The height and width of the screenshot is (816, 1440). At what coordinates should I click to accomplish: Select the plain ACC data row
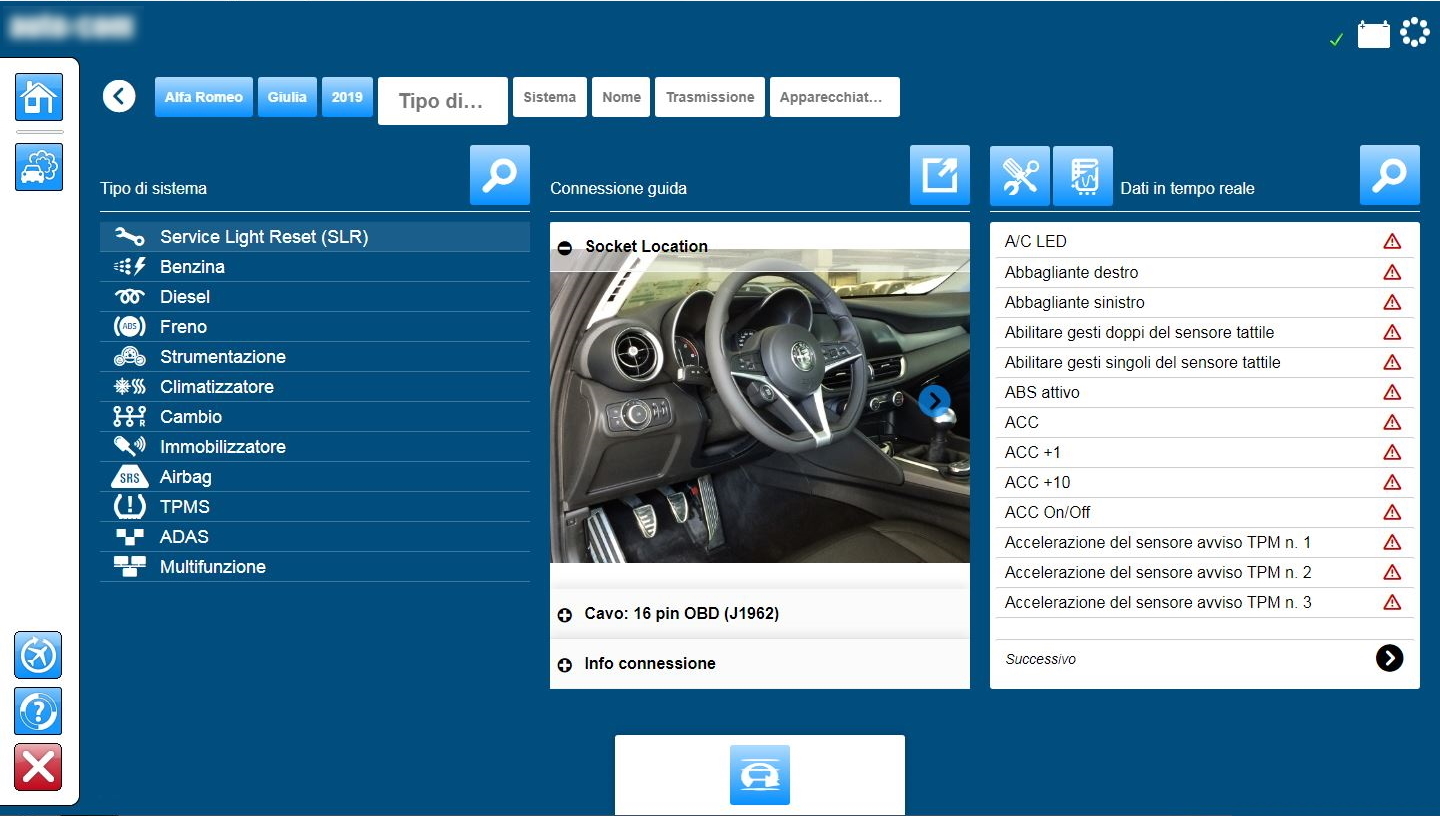click(1205, 422)
